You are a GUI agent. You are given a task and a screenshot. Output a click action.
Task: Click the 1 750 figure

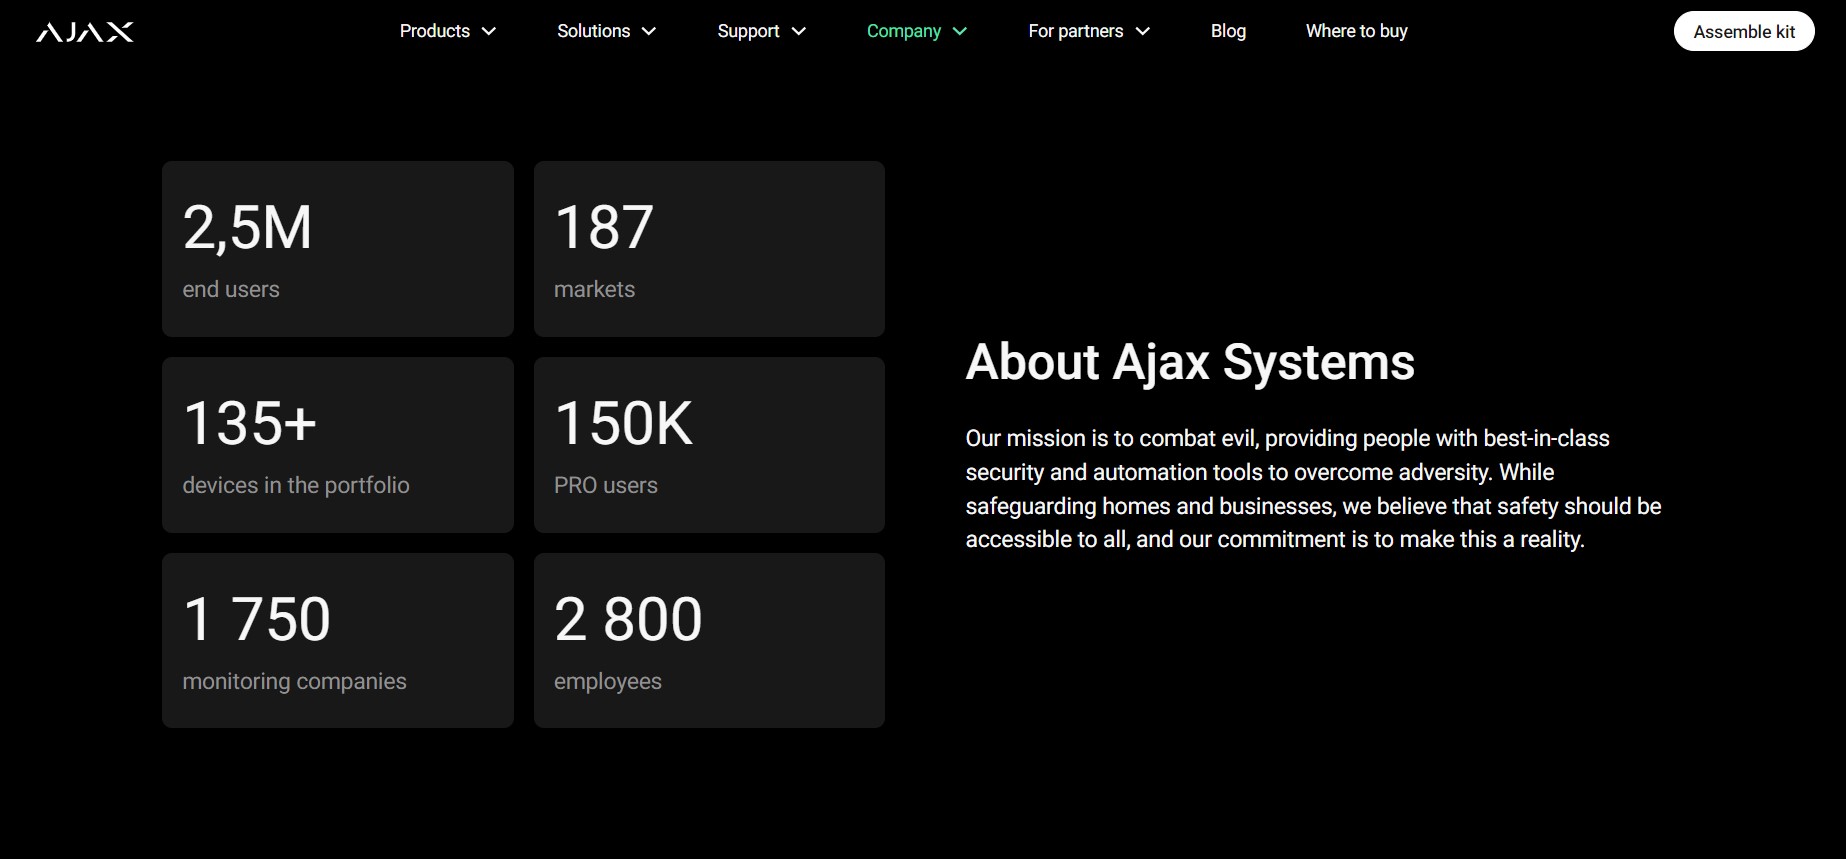point(256,619)
